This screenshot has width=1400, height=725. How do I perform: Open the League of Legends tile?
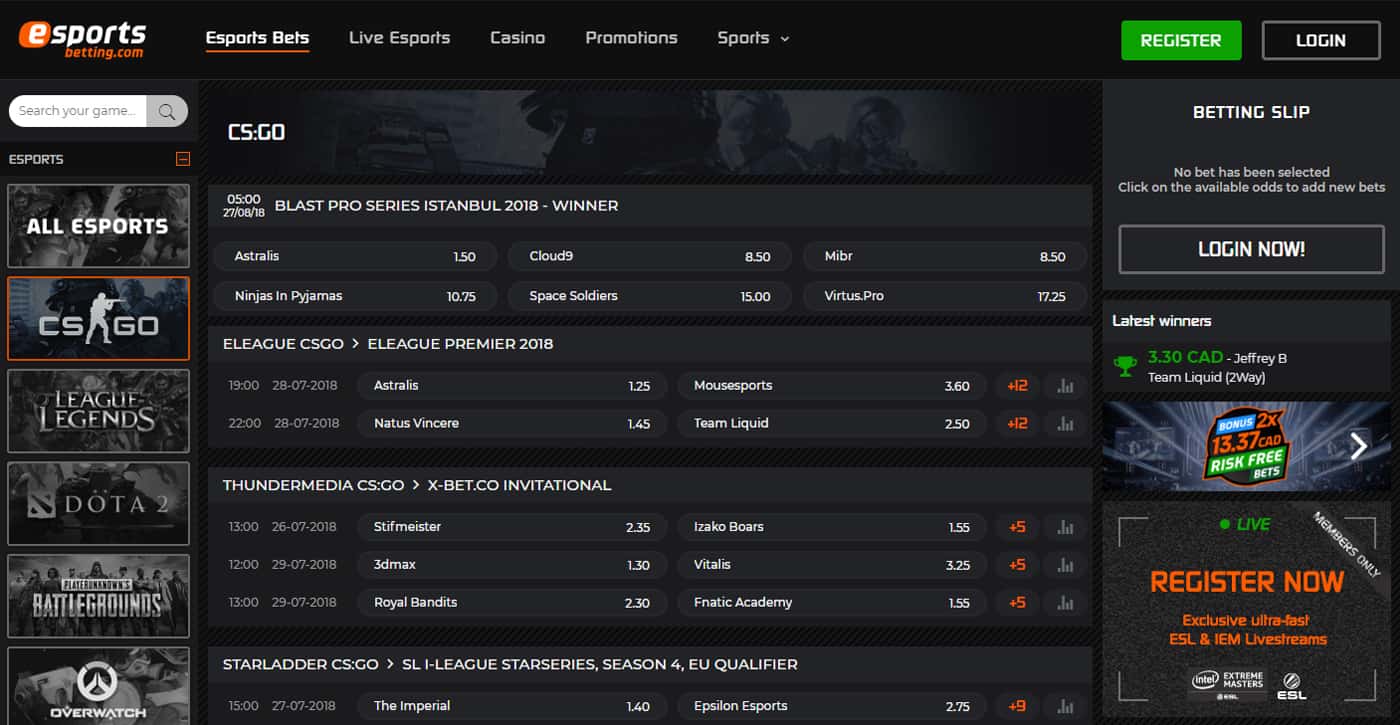tap(98, 411)
